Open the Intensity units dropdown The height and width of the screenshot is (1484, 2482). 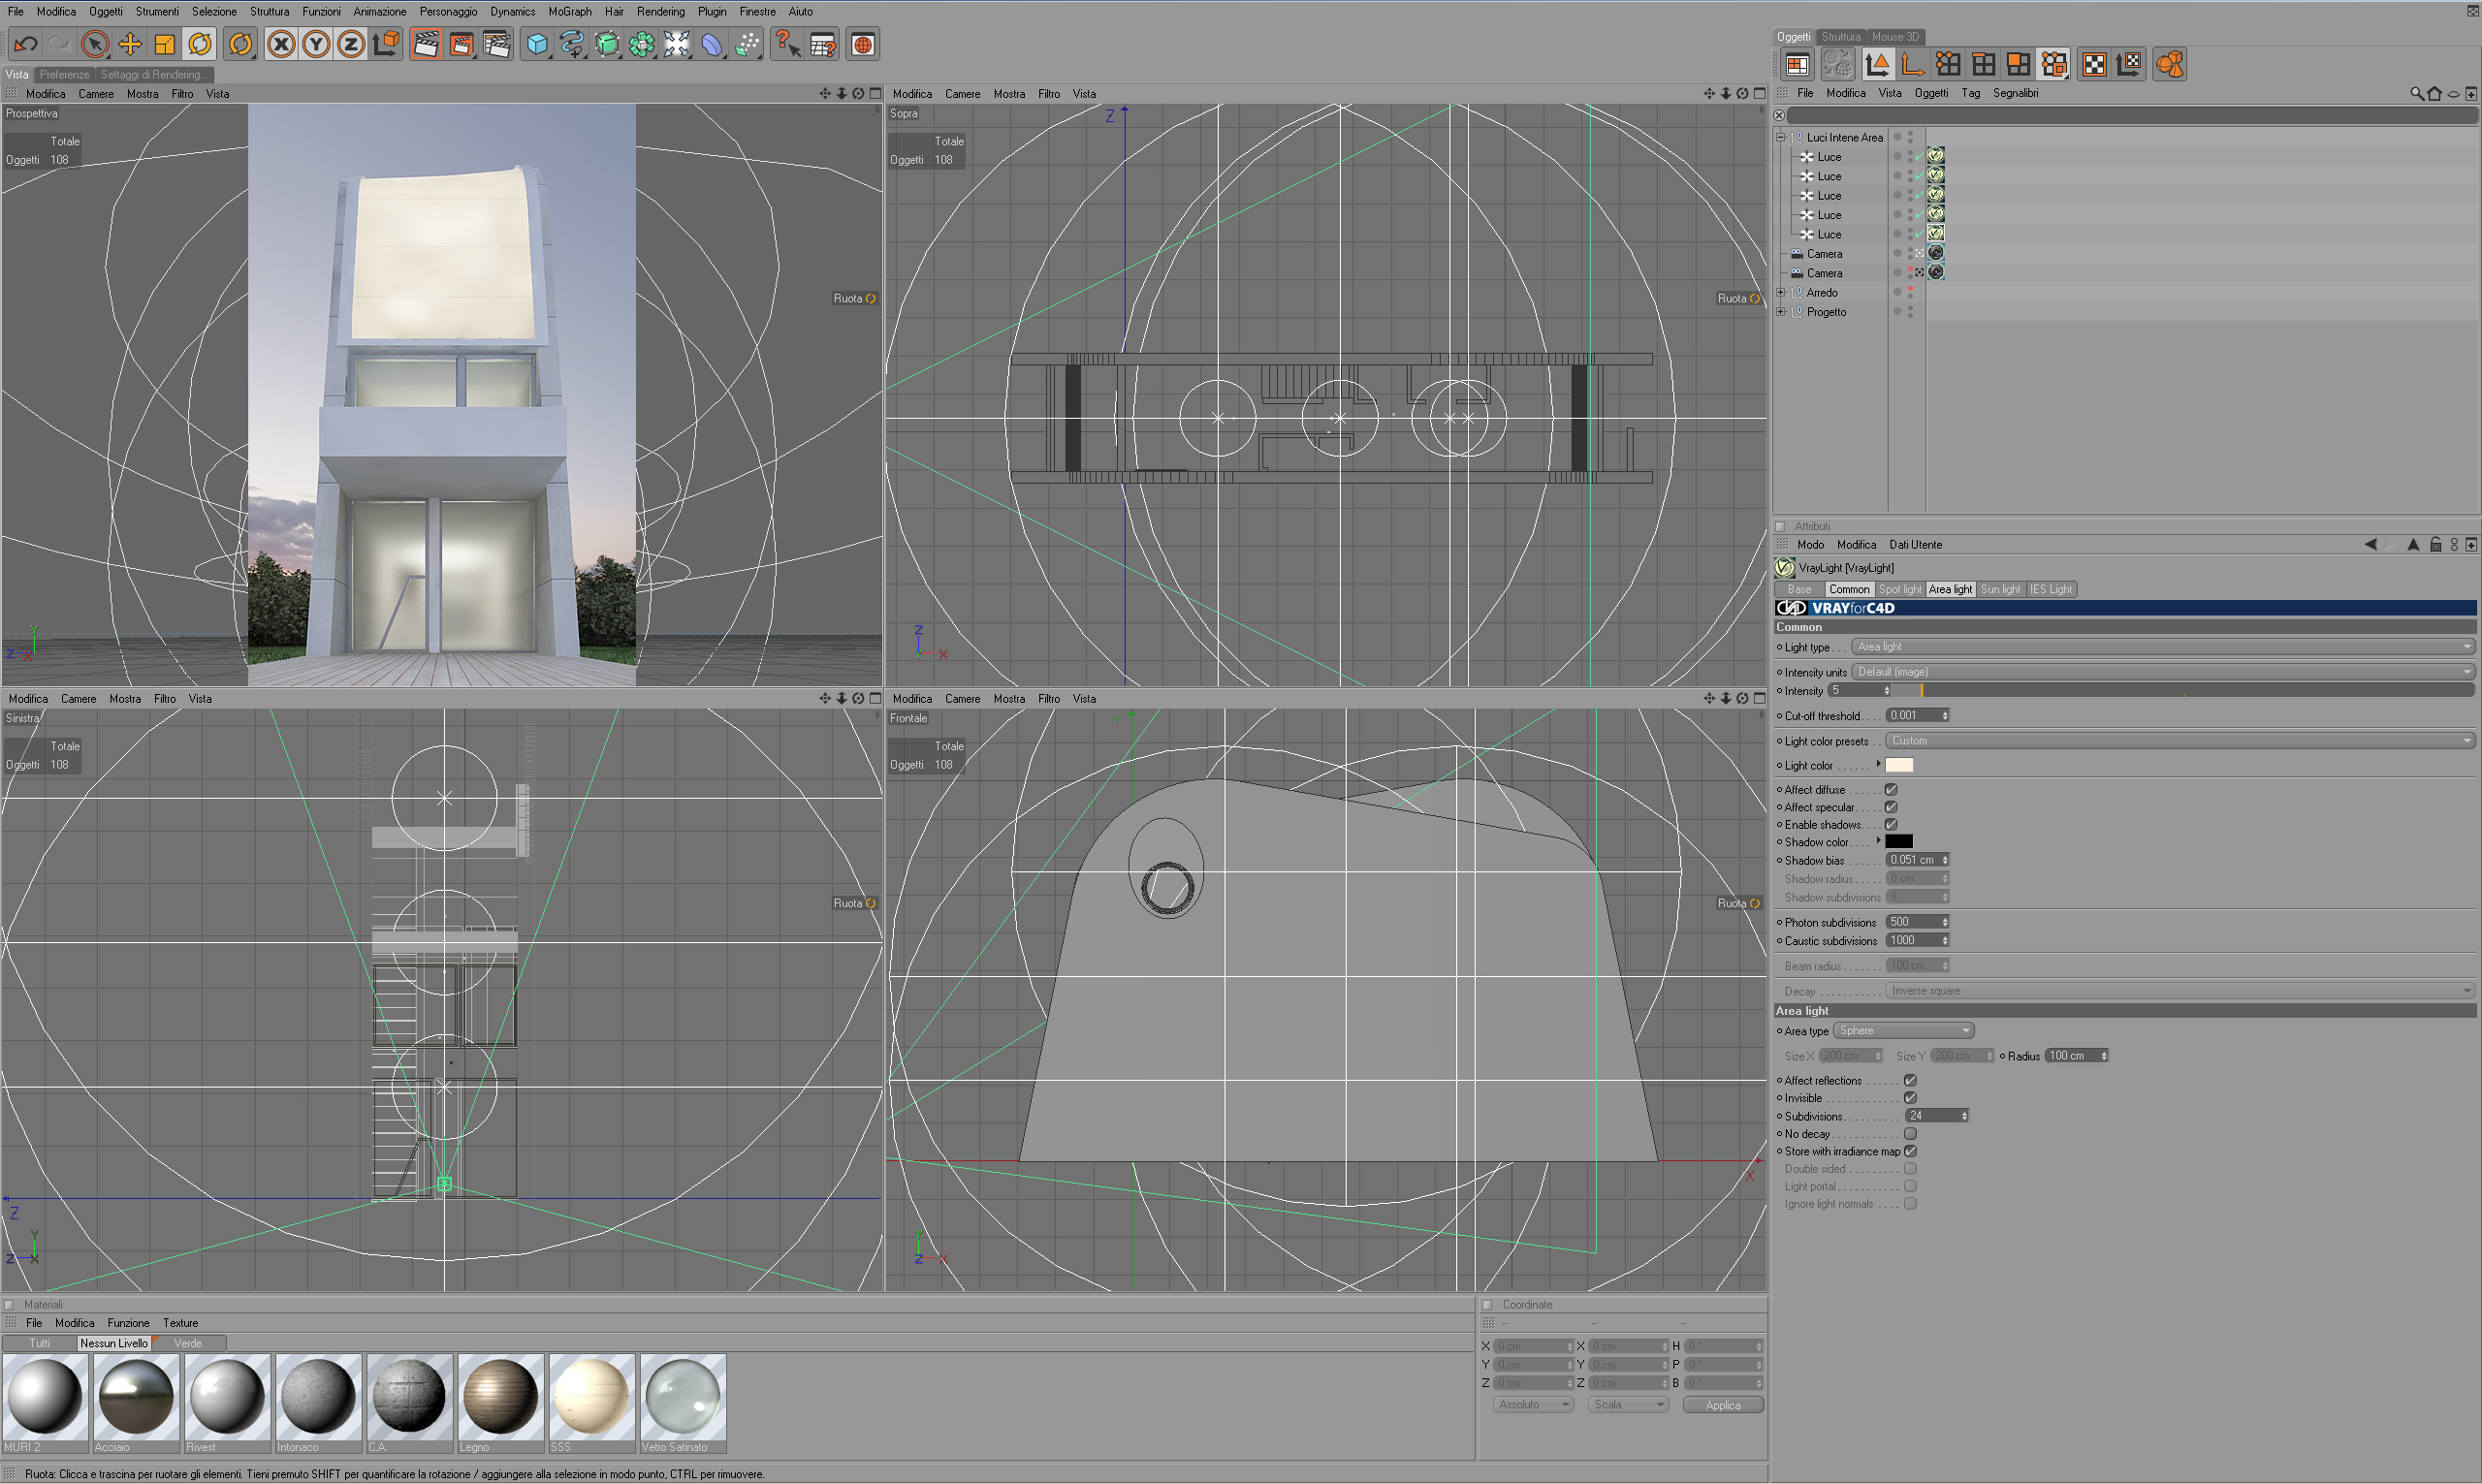2163,672
